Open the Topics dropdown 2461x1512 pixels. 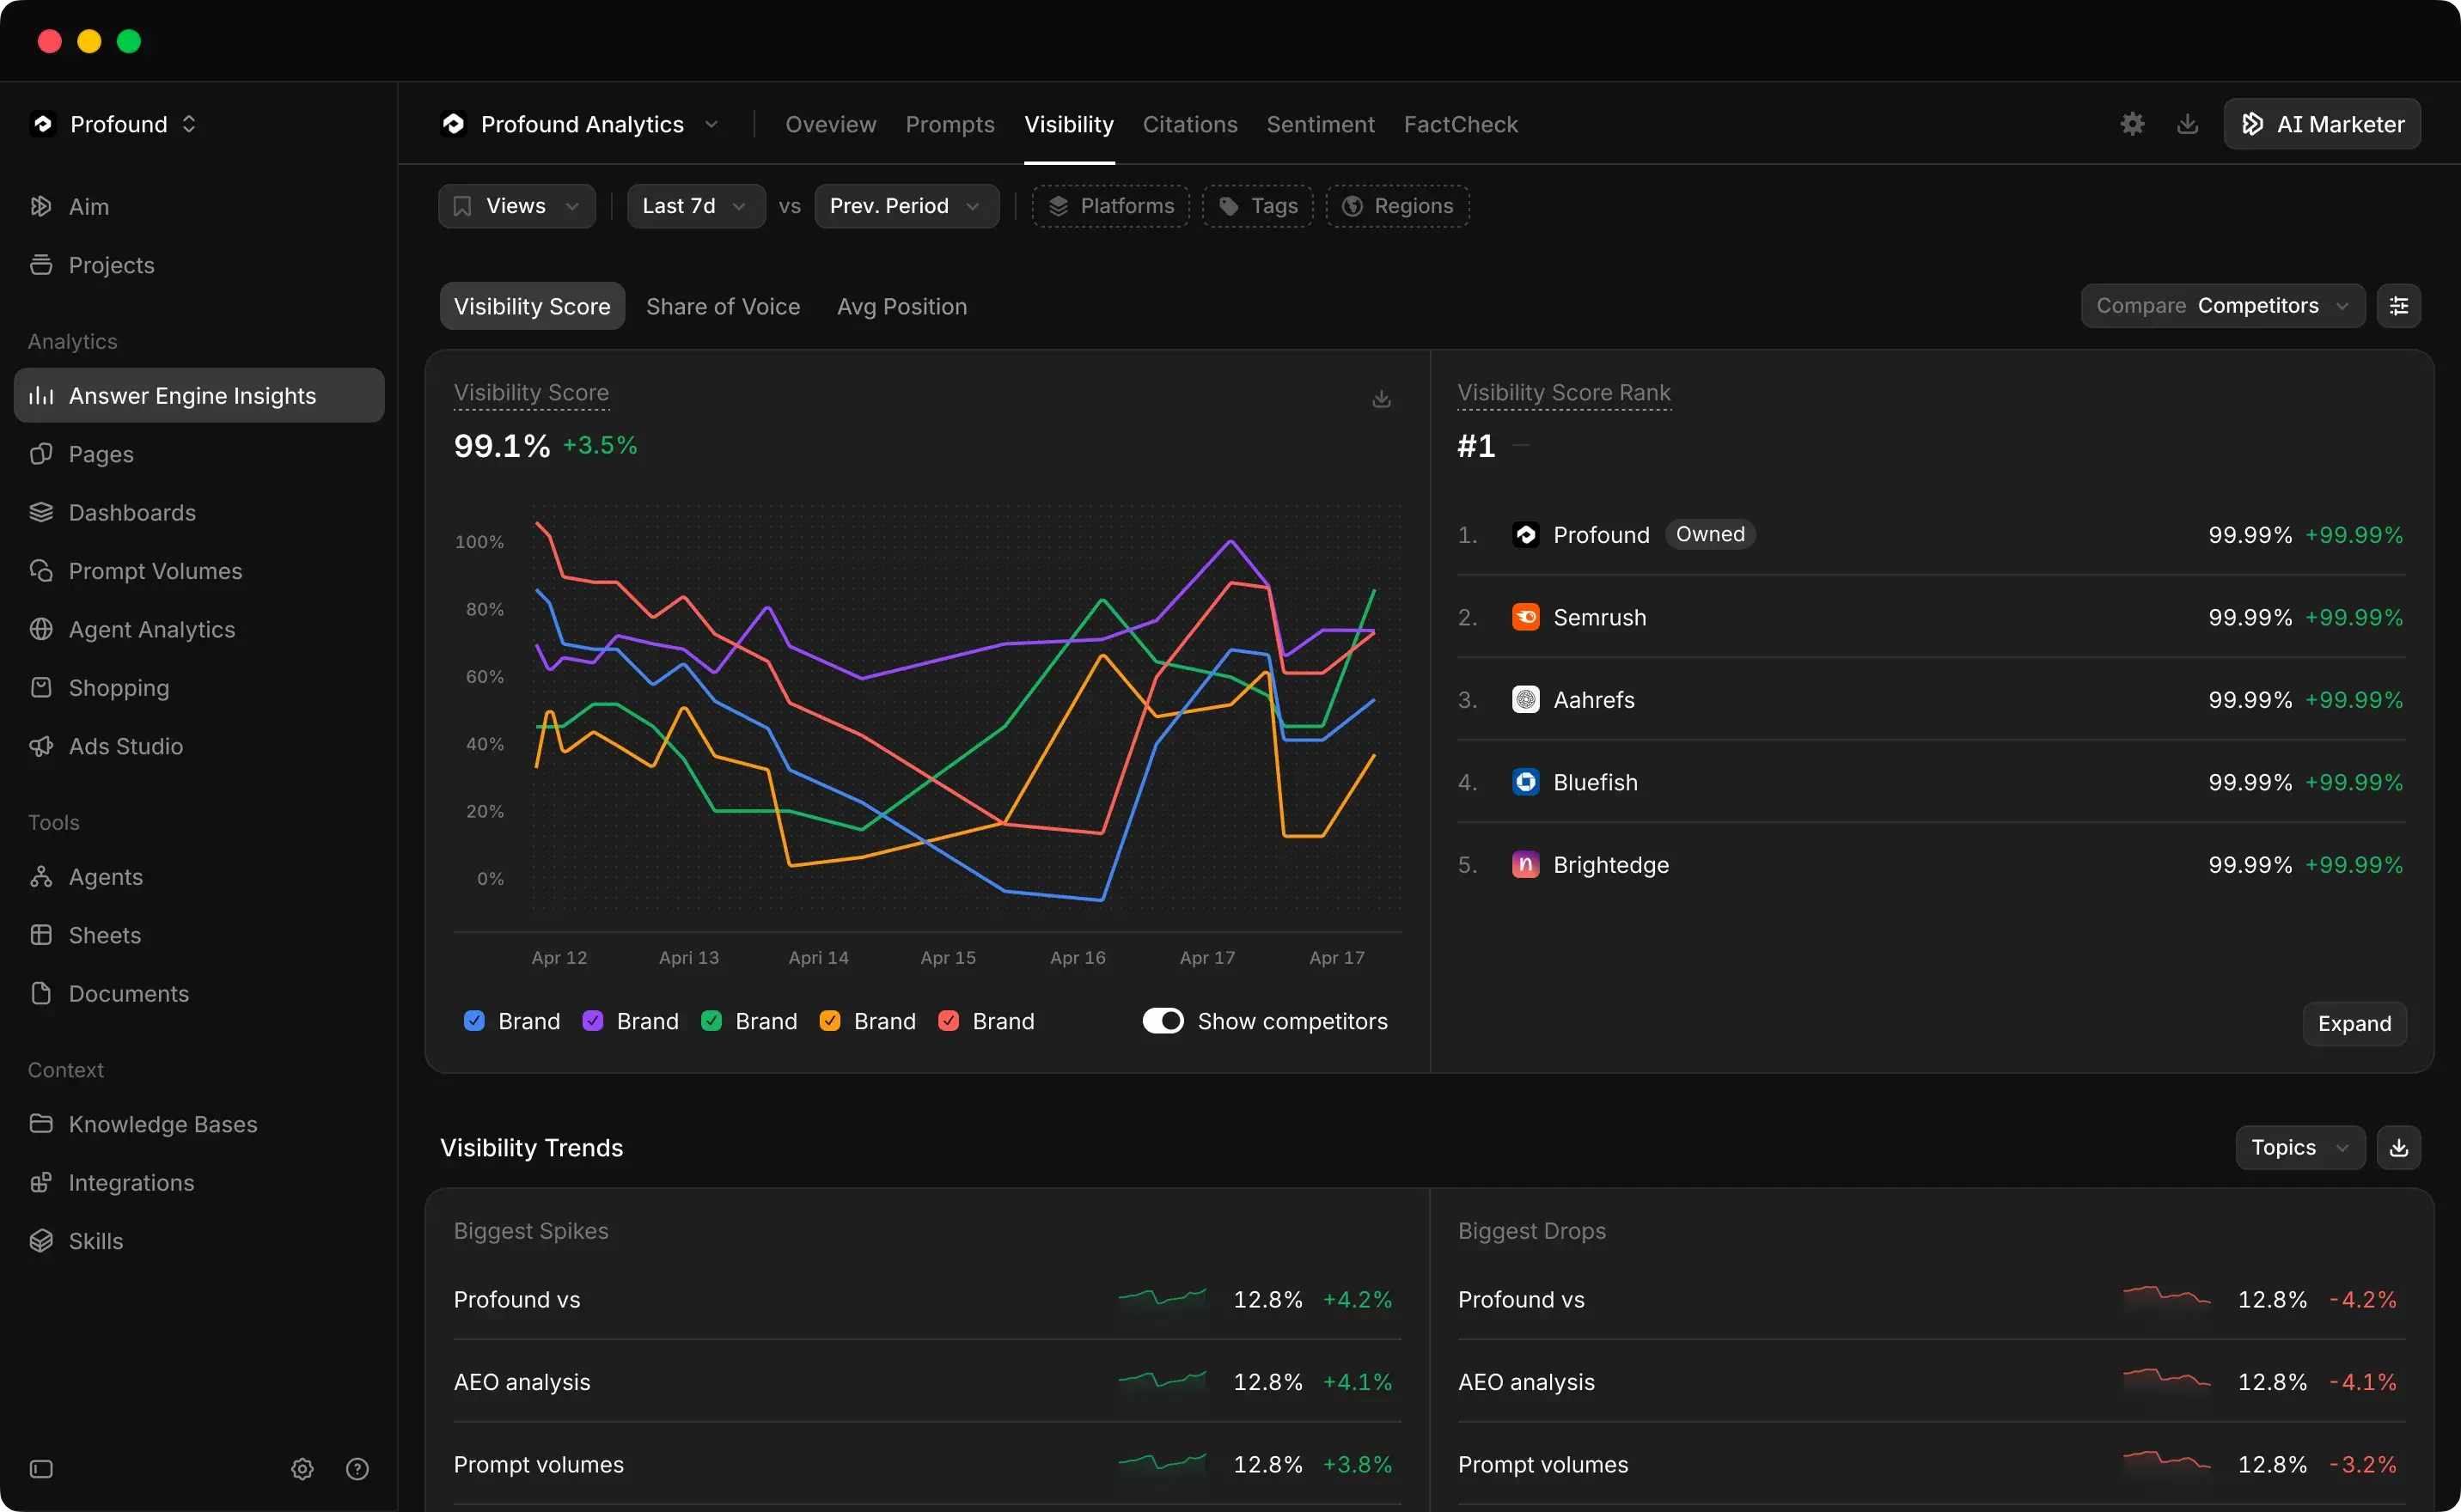[x=2300, y=1148]
